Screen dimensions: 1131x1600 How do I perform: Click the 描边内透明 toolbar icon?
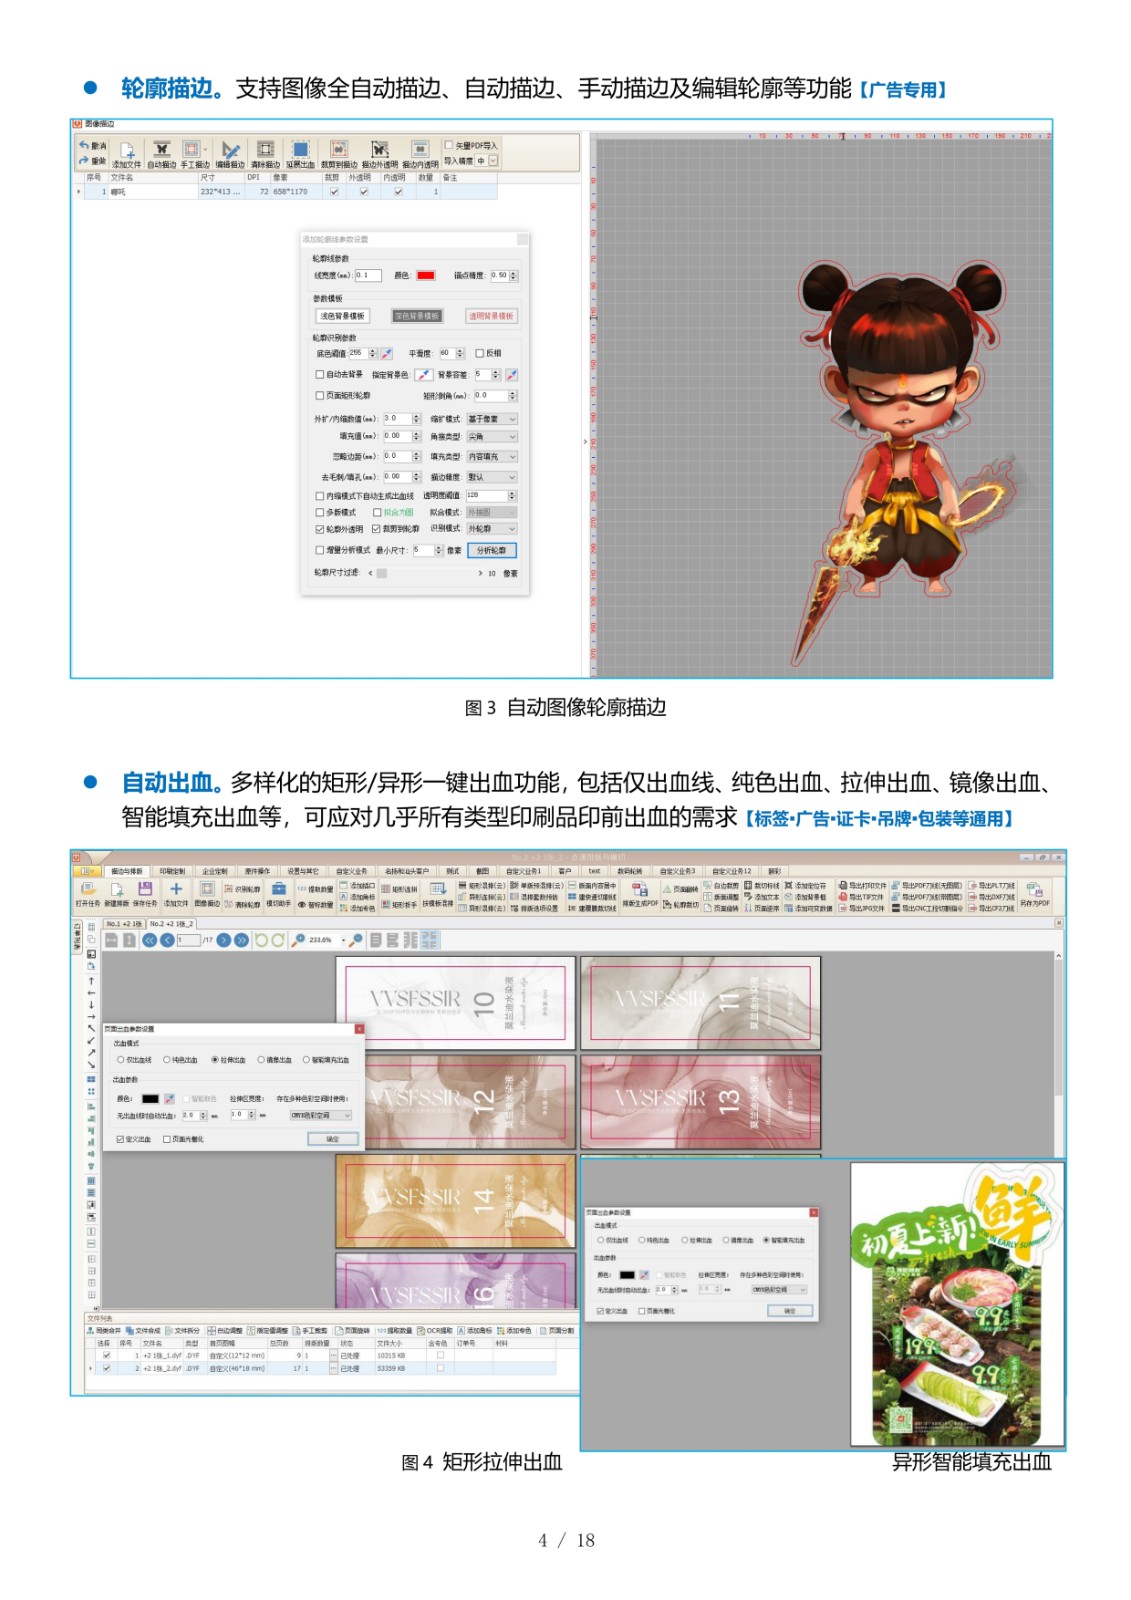420,153
